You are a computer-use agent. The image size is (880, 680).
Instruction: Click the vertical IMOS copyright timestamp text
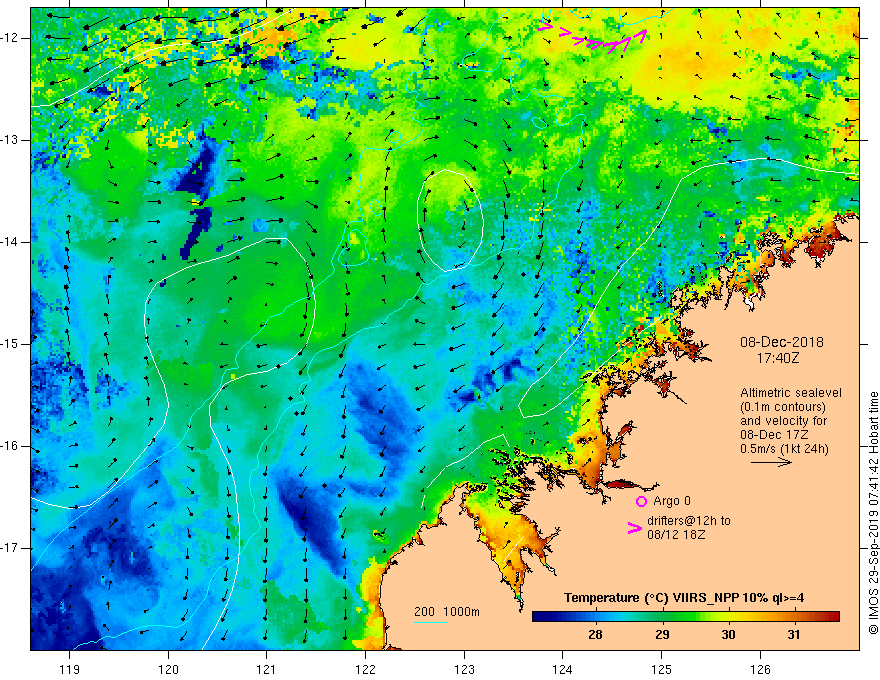pos(873,513)
